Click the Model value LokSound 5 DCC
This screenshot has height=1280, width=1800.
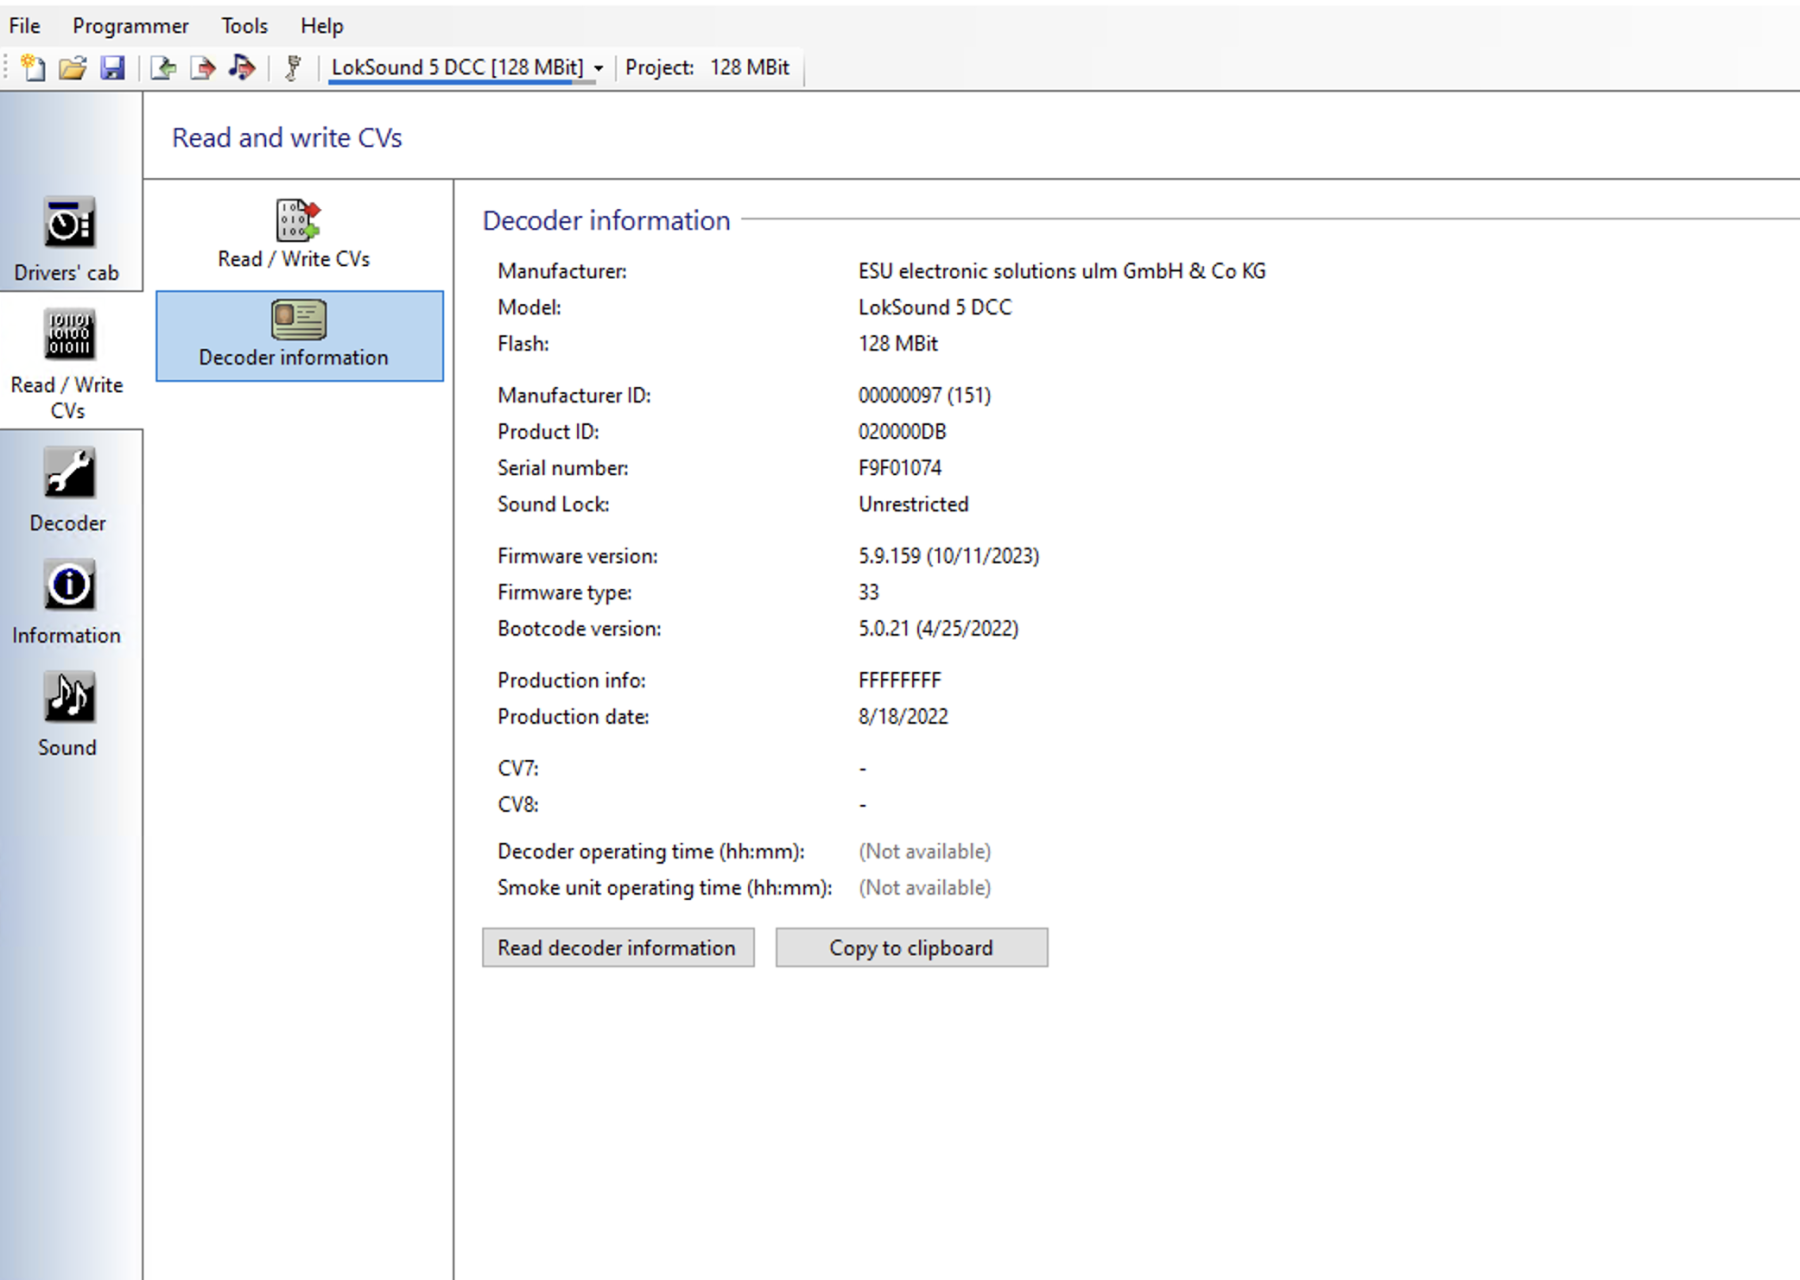coord(935,308)
